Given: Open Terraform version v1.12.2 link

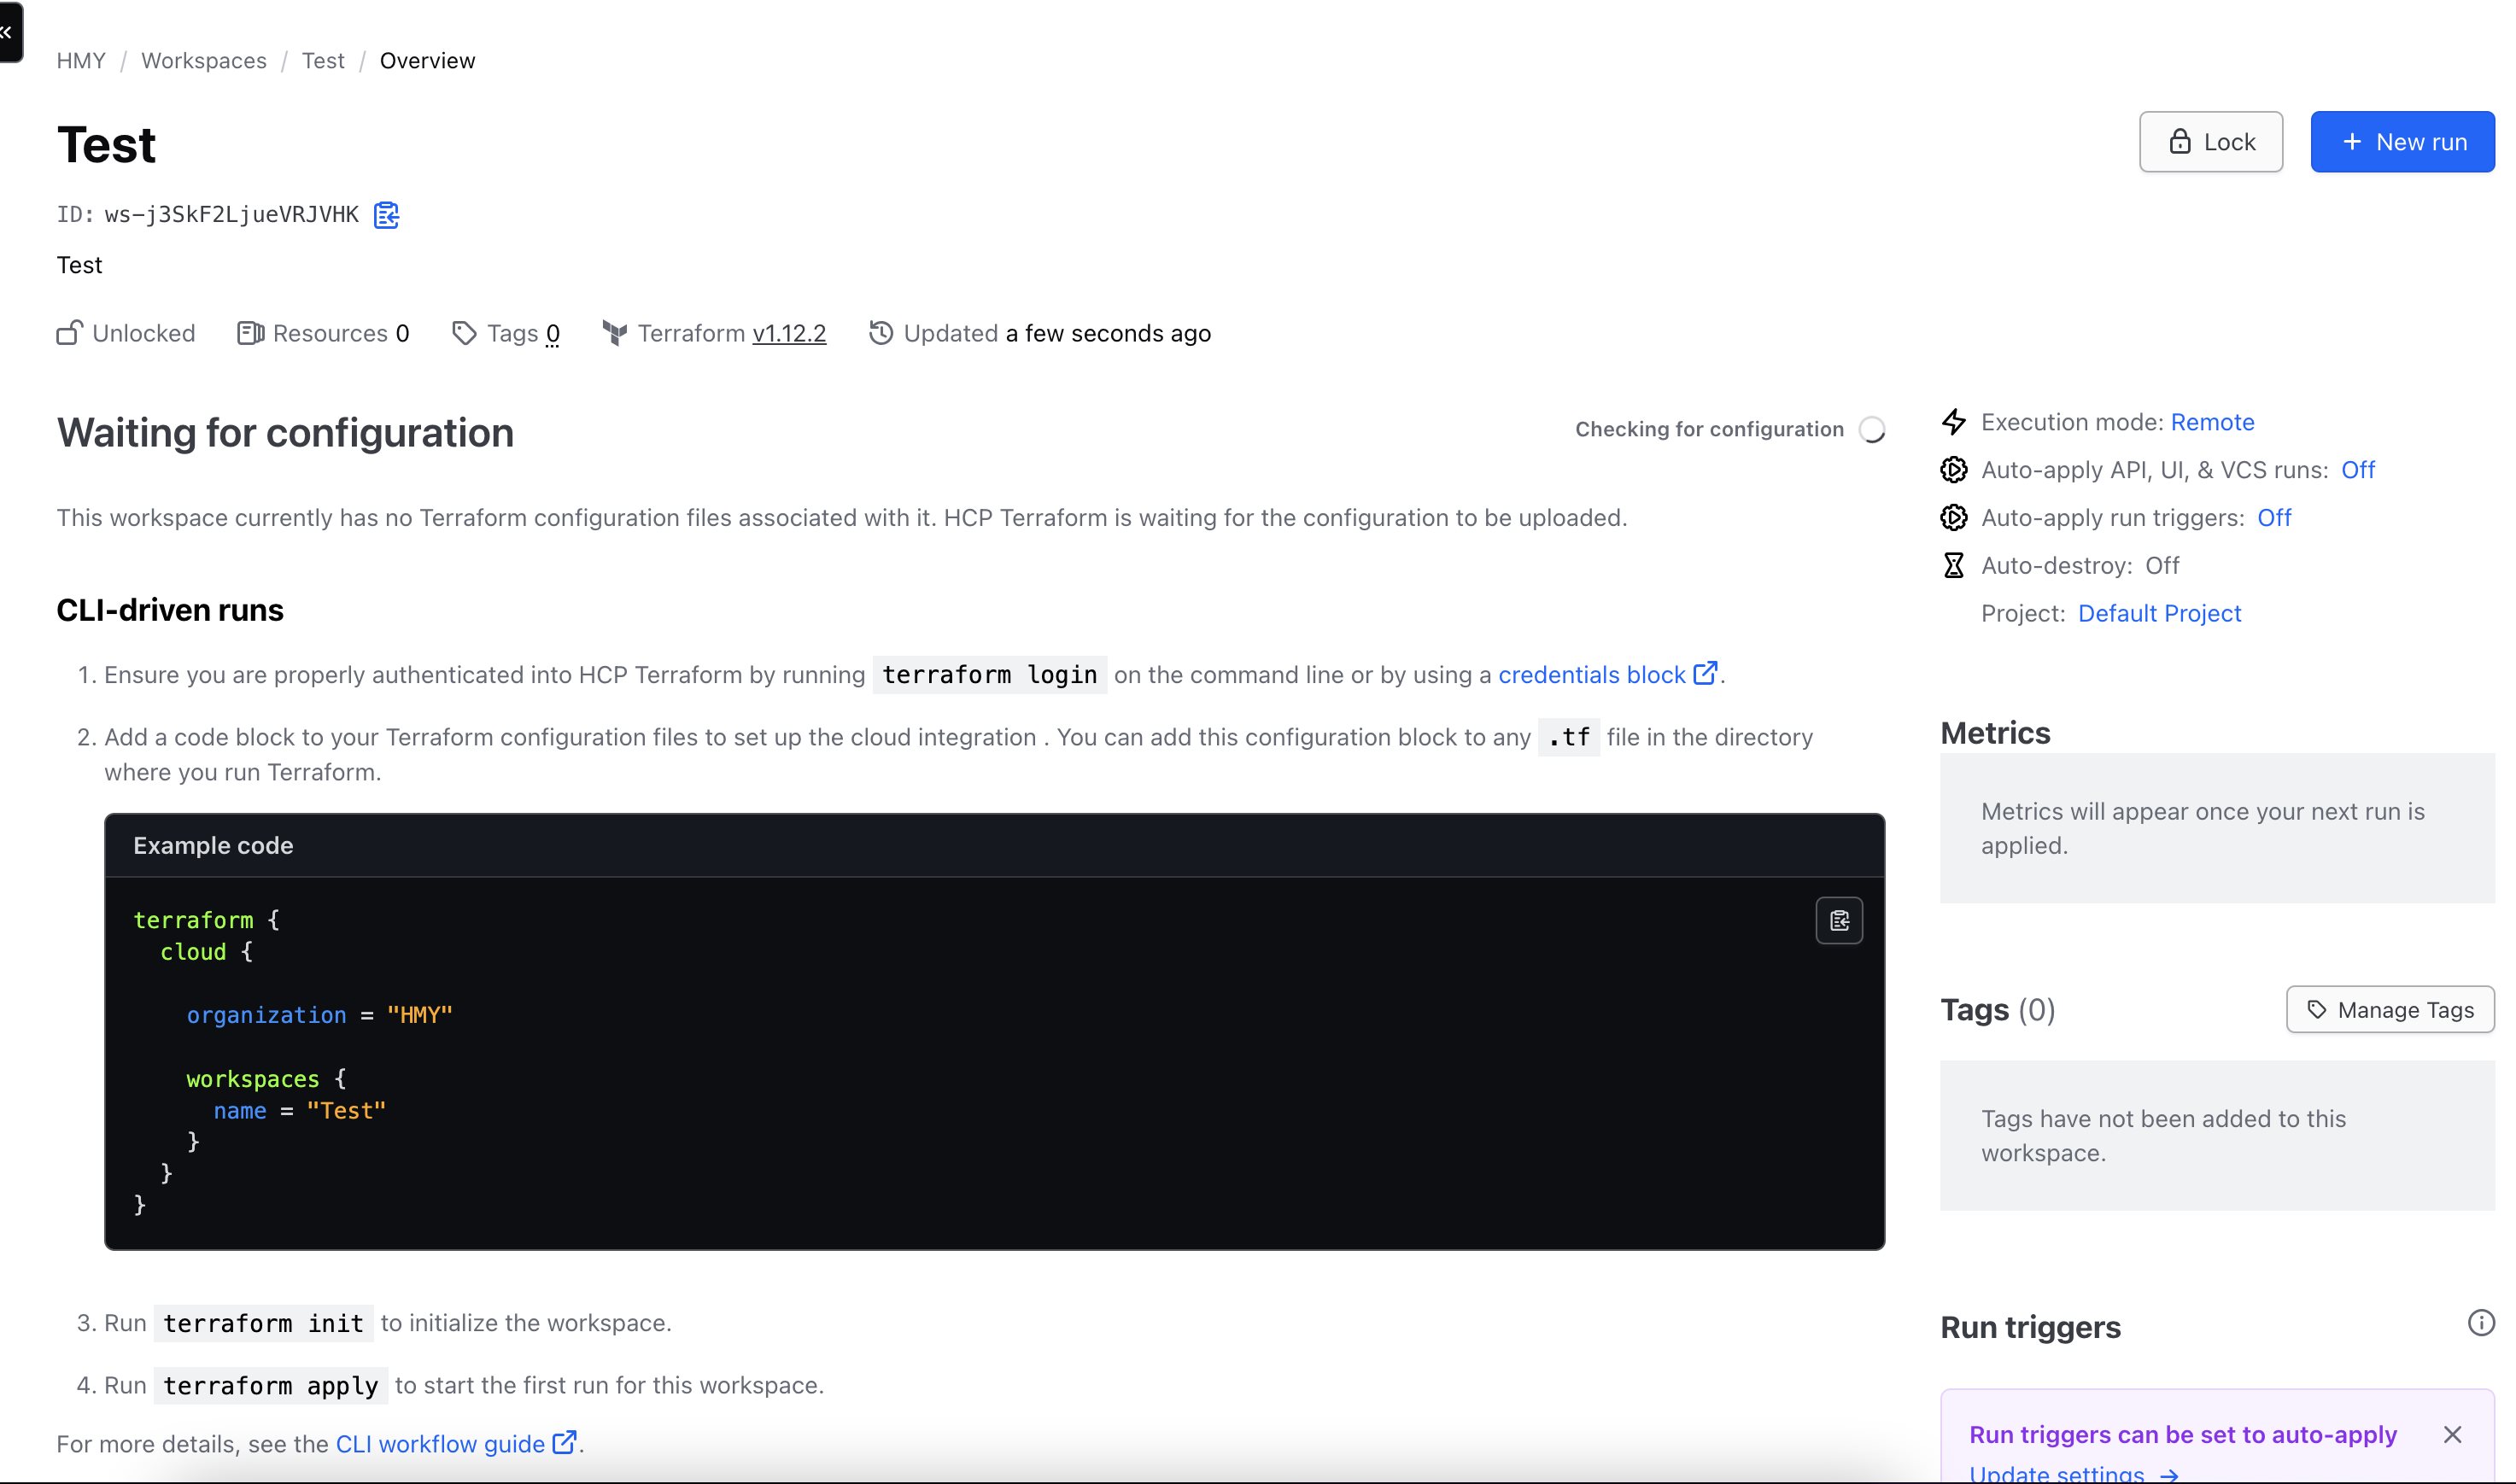Looking at the screenshot, I should [x=789, y=334].
